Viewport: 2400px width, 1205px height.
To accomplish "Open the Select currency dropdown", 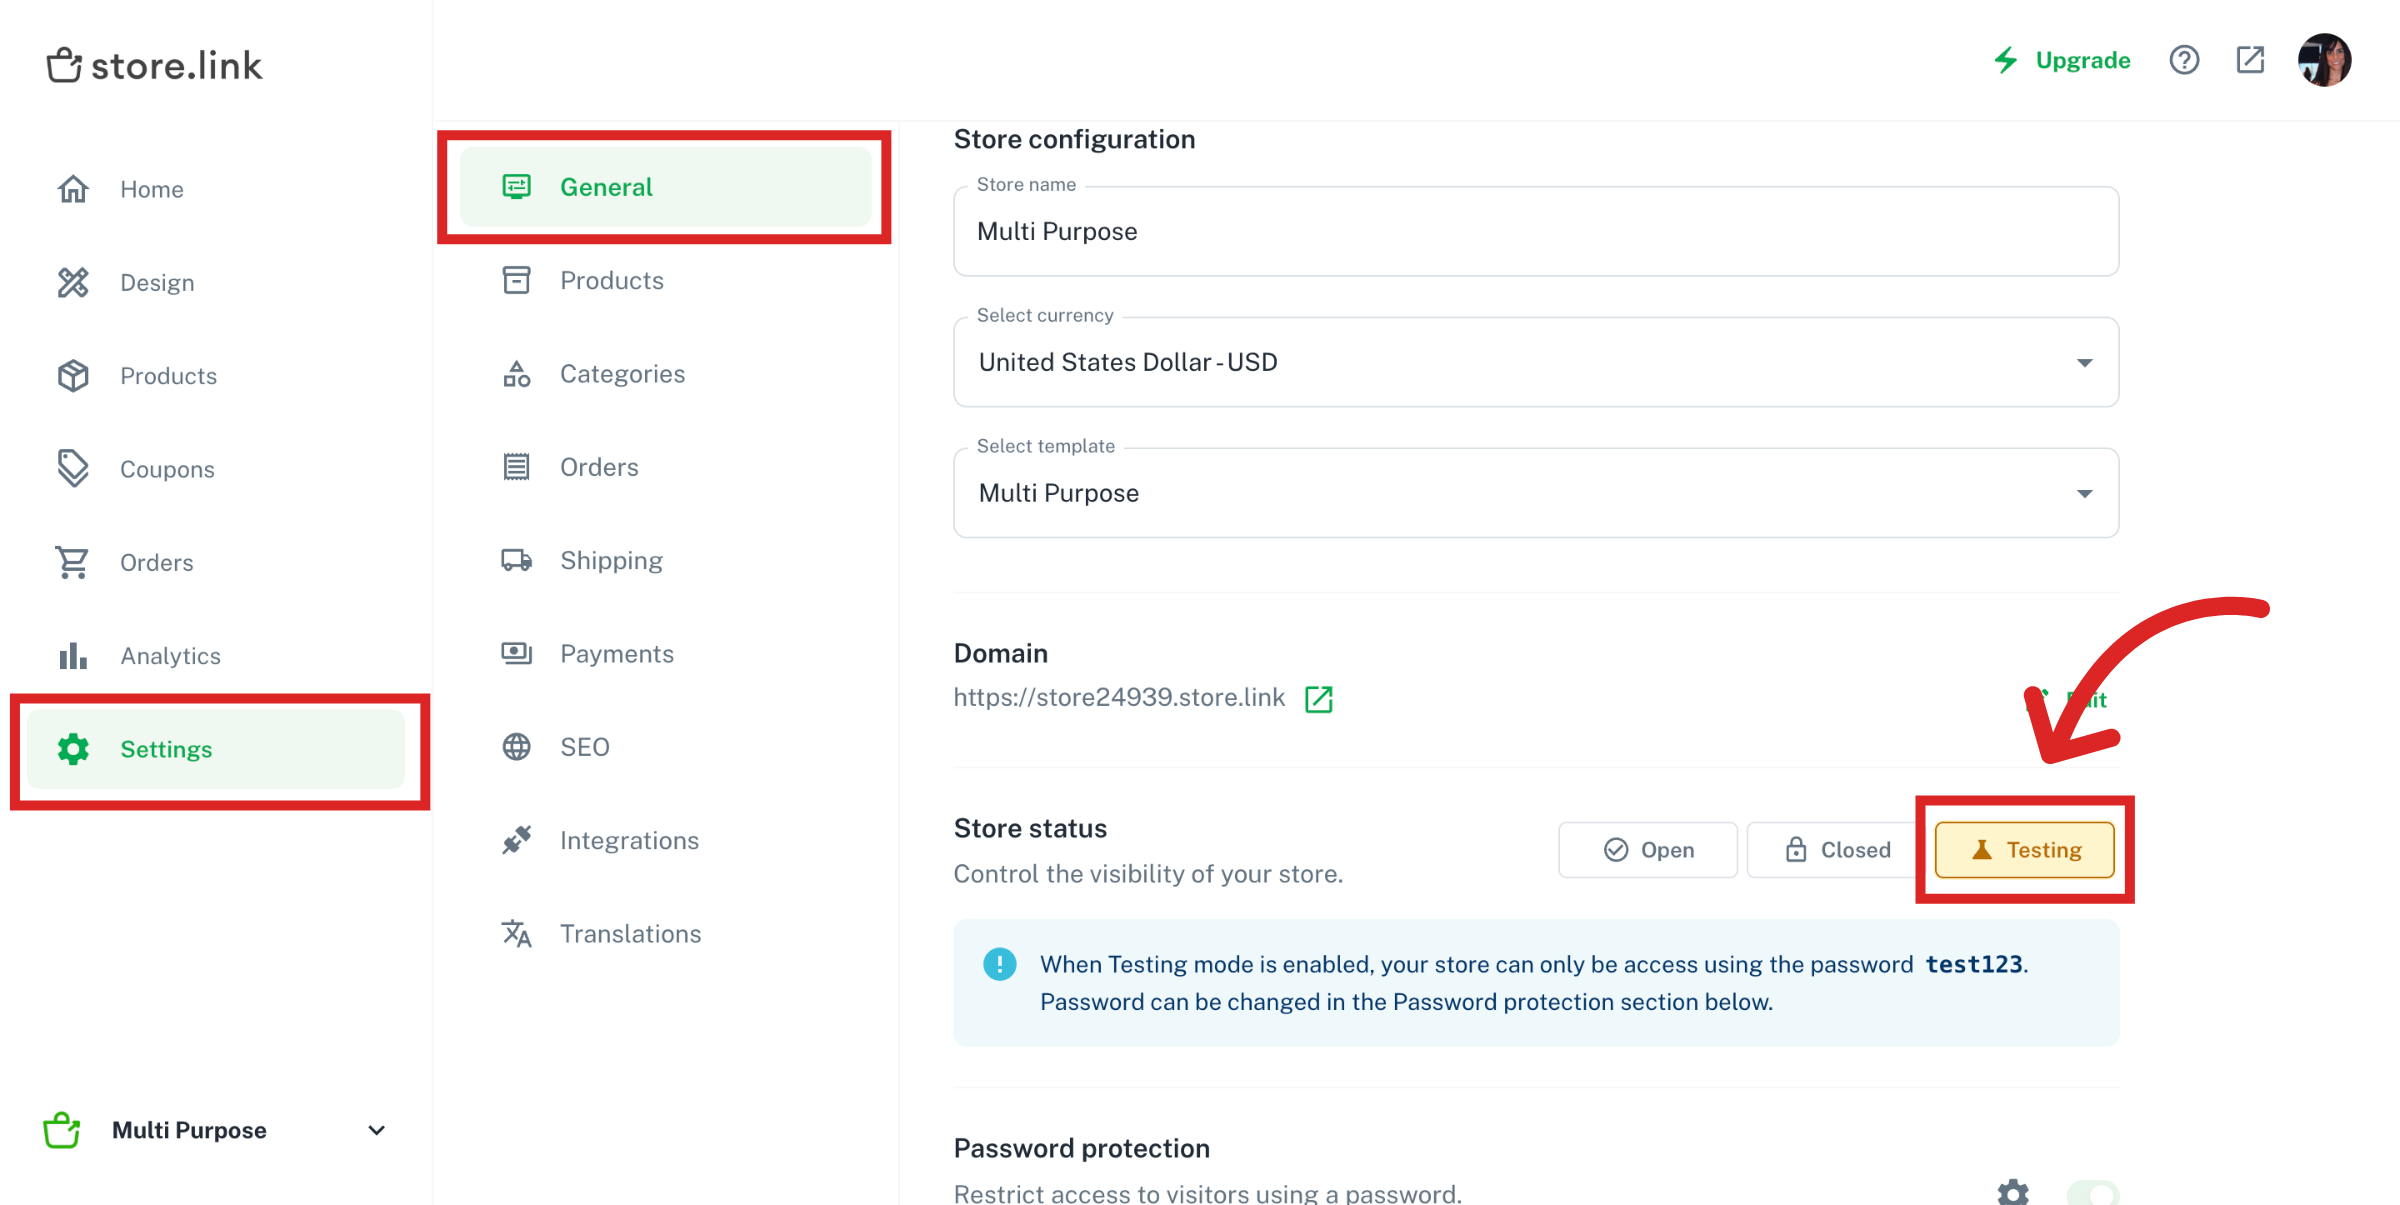I will tap(2084, 362).
